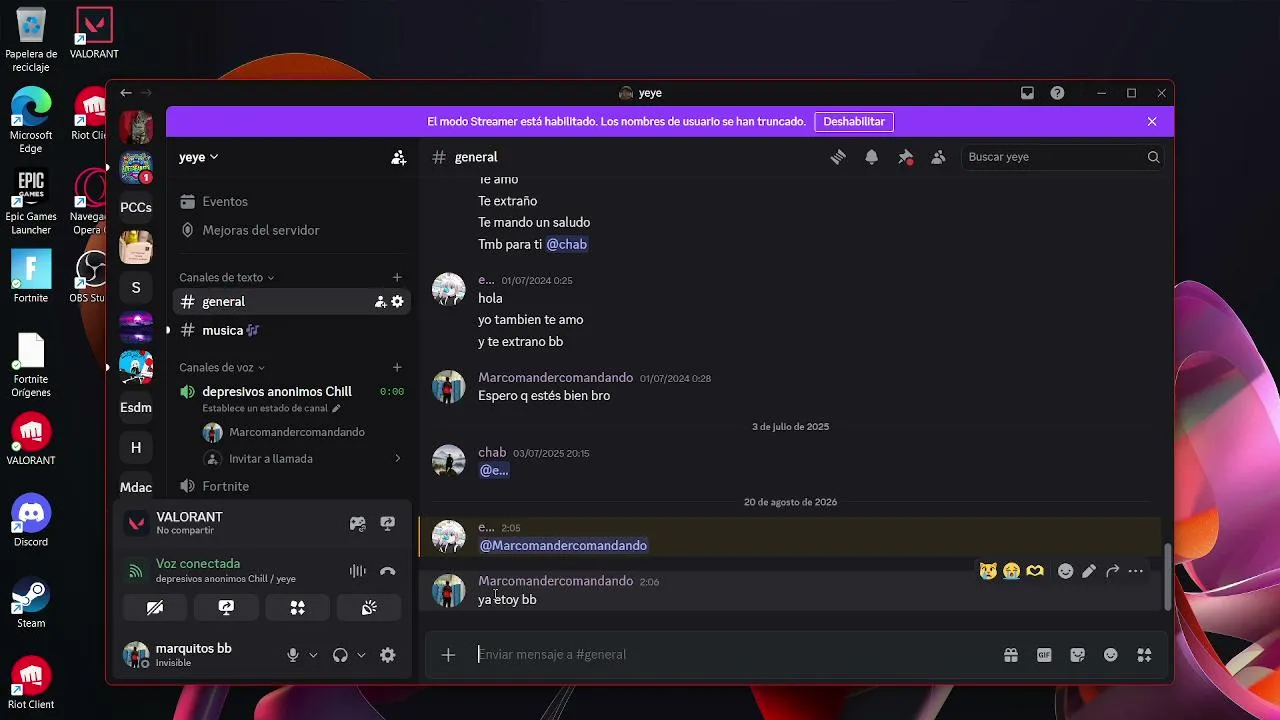Open the Steam desktop shortcut
Viewport: 1280px width, 720px height.
pyautogui.click(x=31, y=601)
